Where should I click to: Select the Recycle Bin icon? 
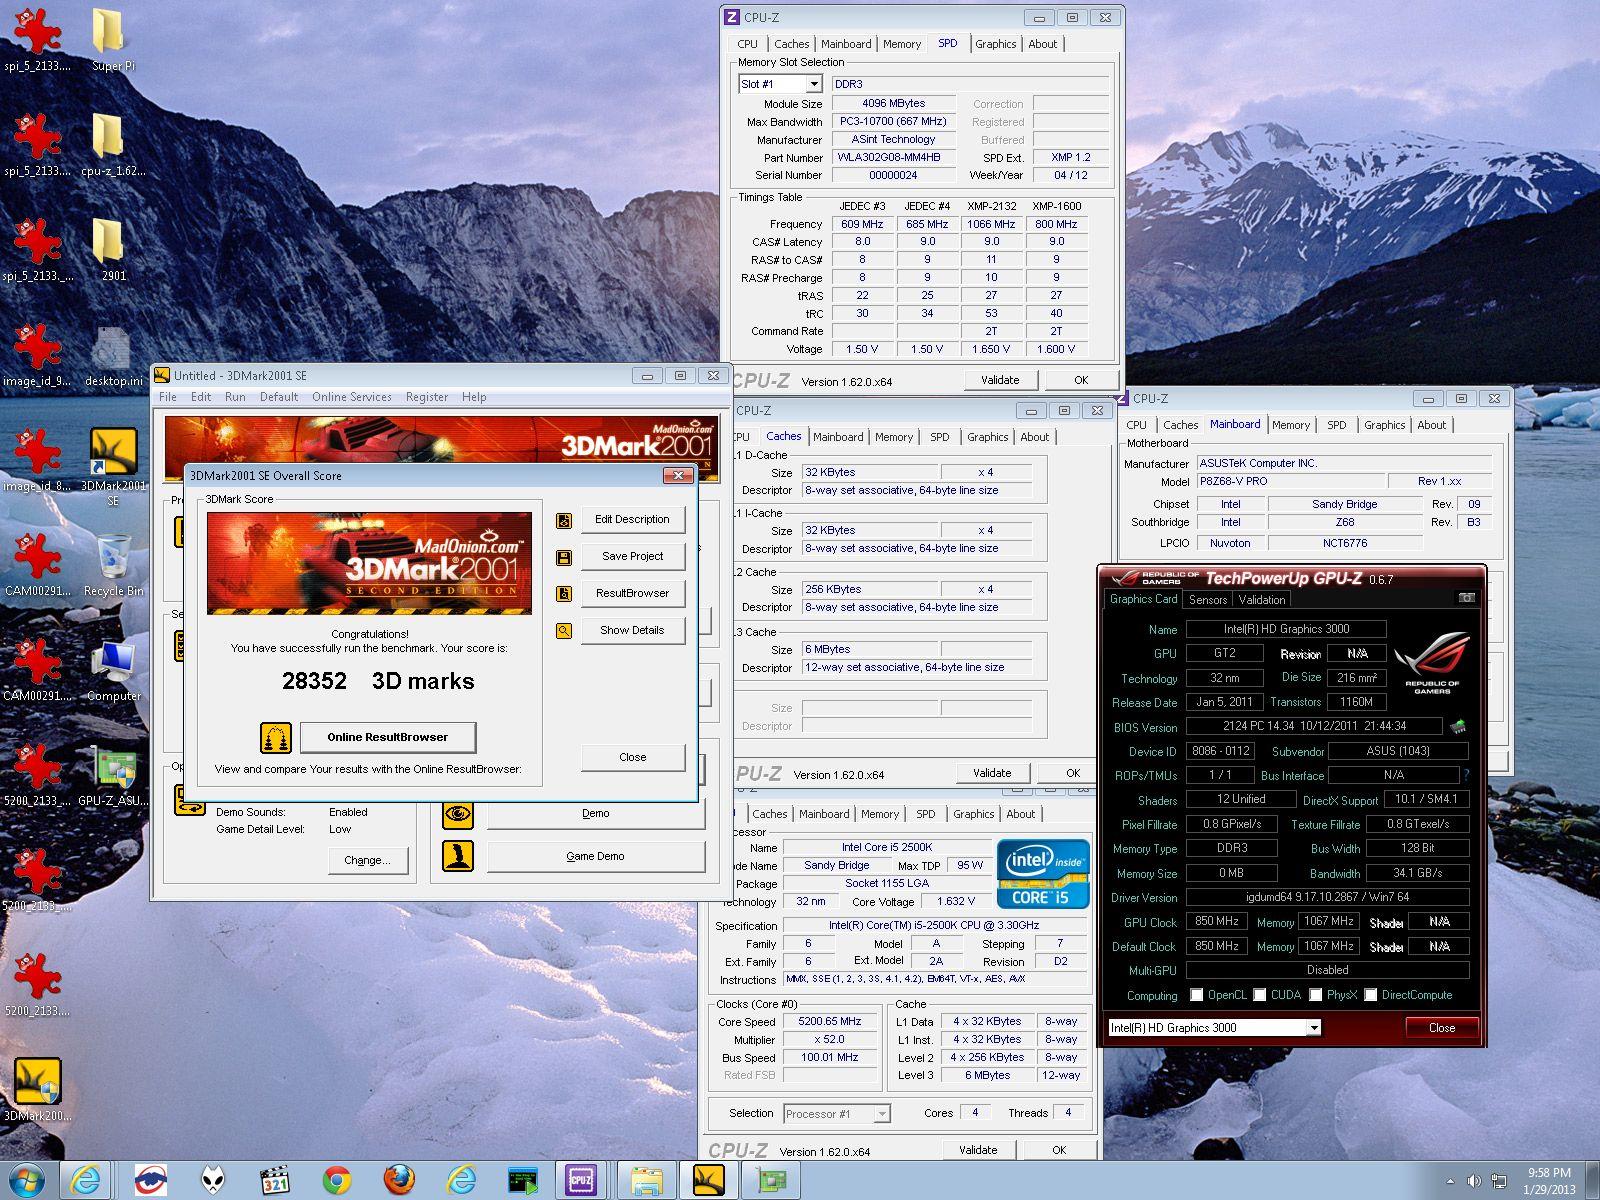click(113, 565)
